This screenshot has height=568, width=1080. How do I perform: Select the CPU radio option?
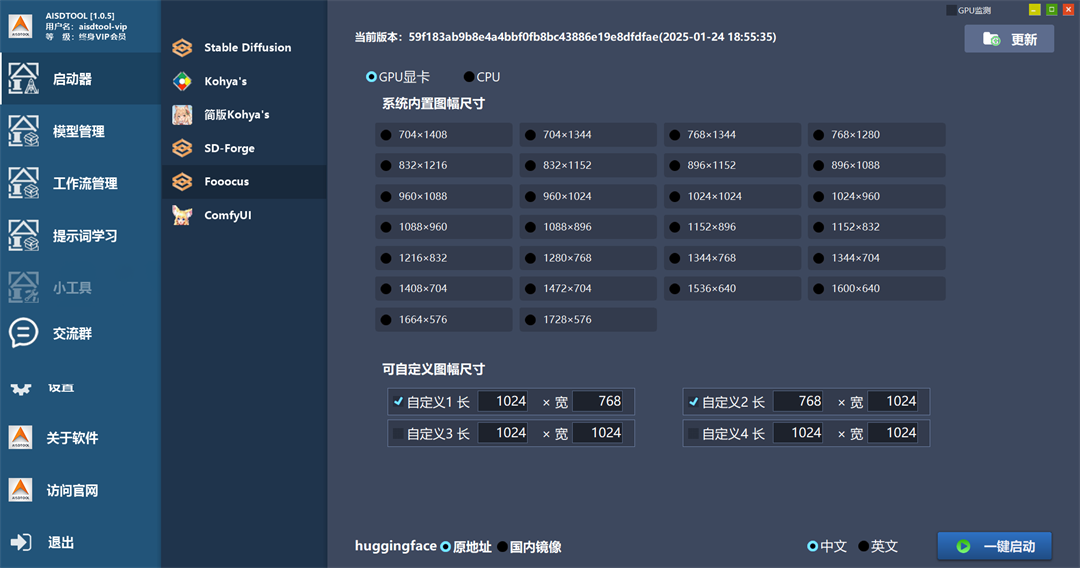(x=469, y=77)
